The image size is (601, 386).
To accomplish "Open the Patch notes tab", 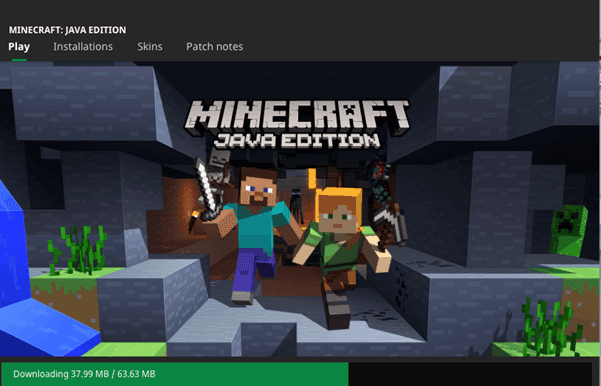I will click(215, 47).
